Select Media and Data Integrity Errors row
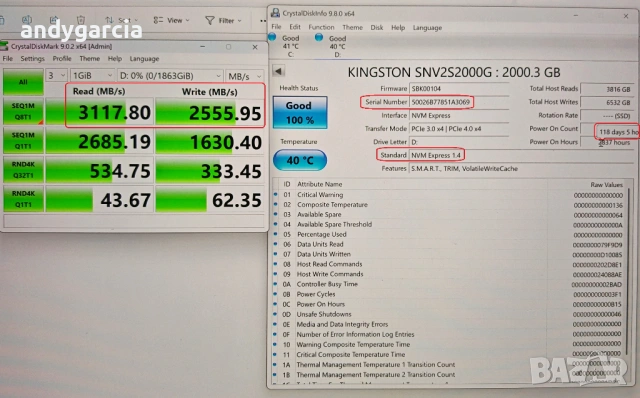This screenshot has height=398, width=640. pyautogui.click(x=449, y=325)
